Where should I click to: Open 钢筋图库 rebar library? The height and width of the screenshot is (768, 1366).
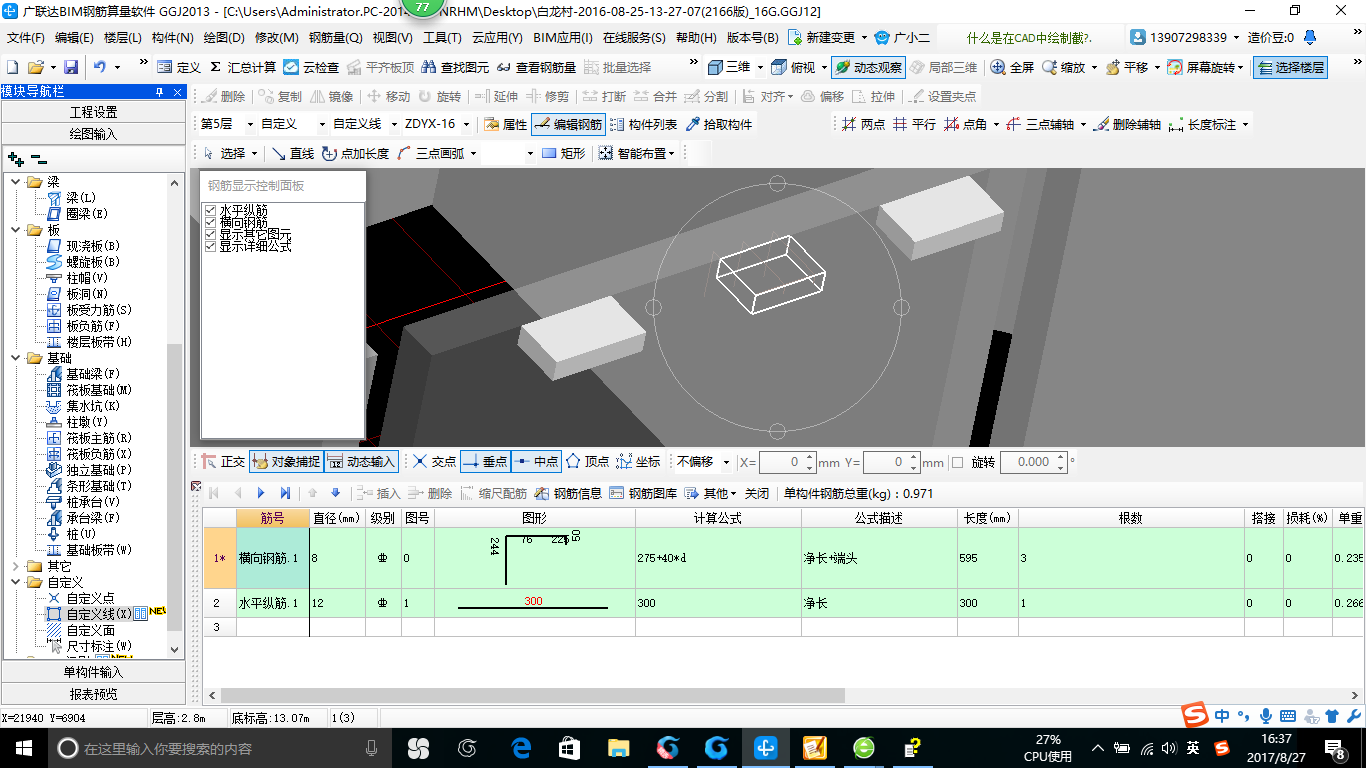[643, 493]
